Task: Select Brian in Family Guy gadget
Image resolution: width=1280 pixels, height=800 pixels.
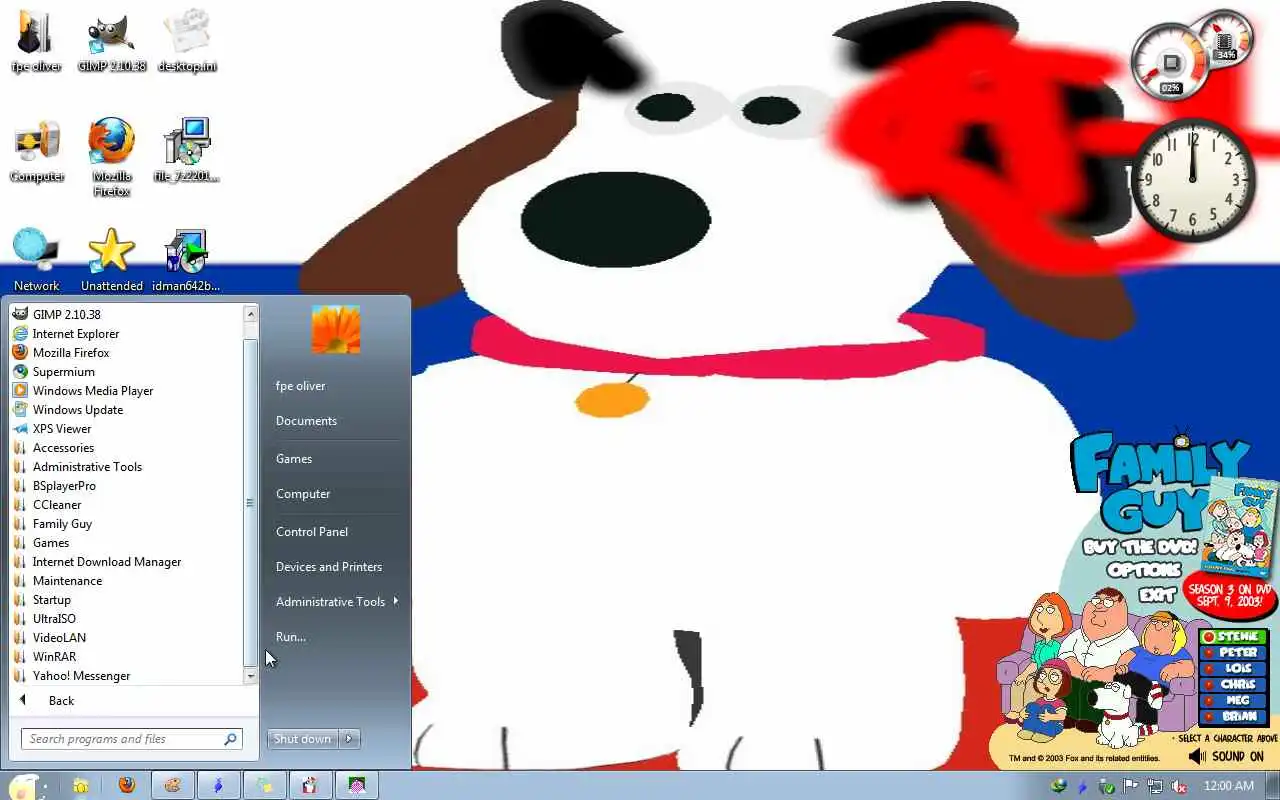Action: (1234, 716)
